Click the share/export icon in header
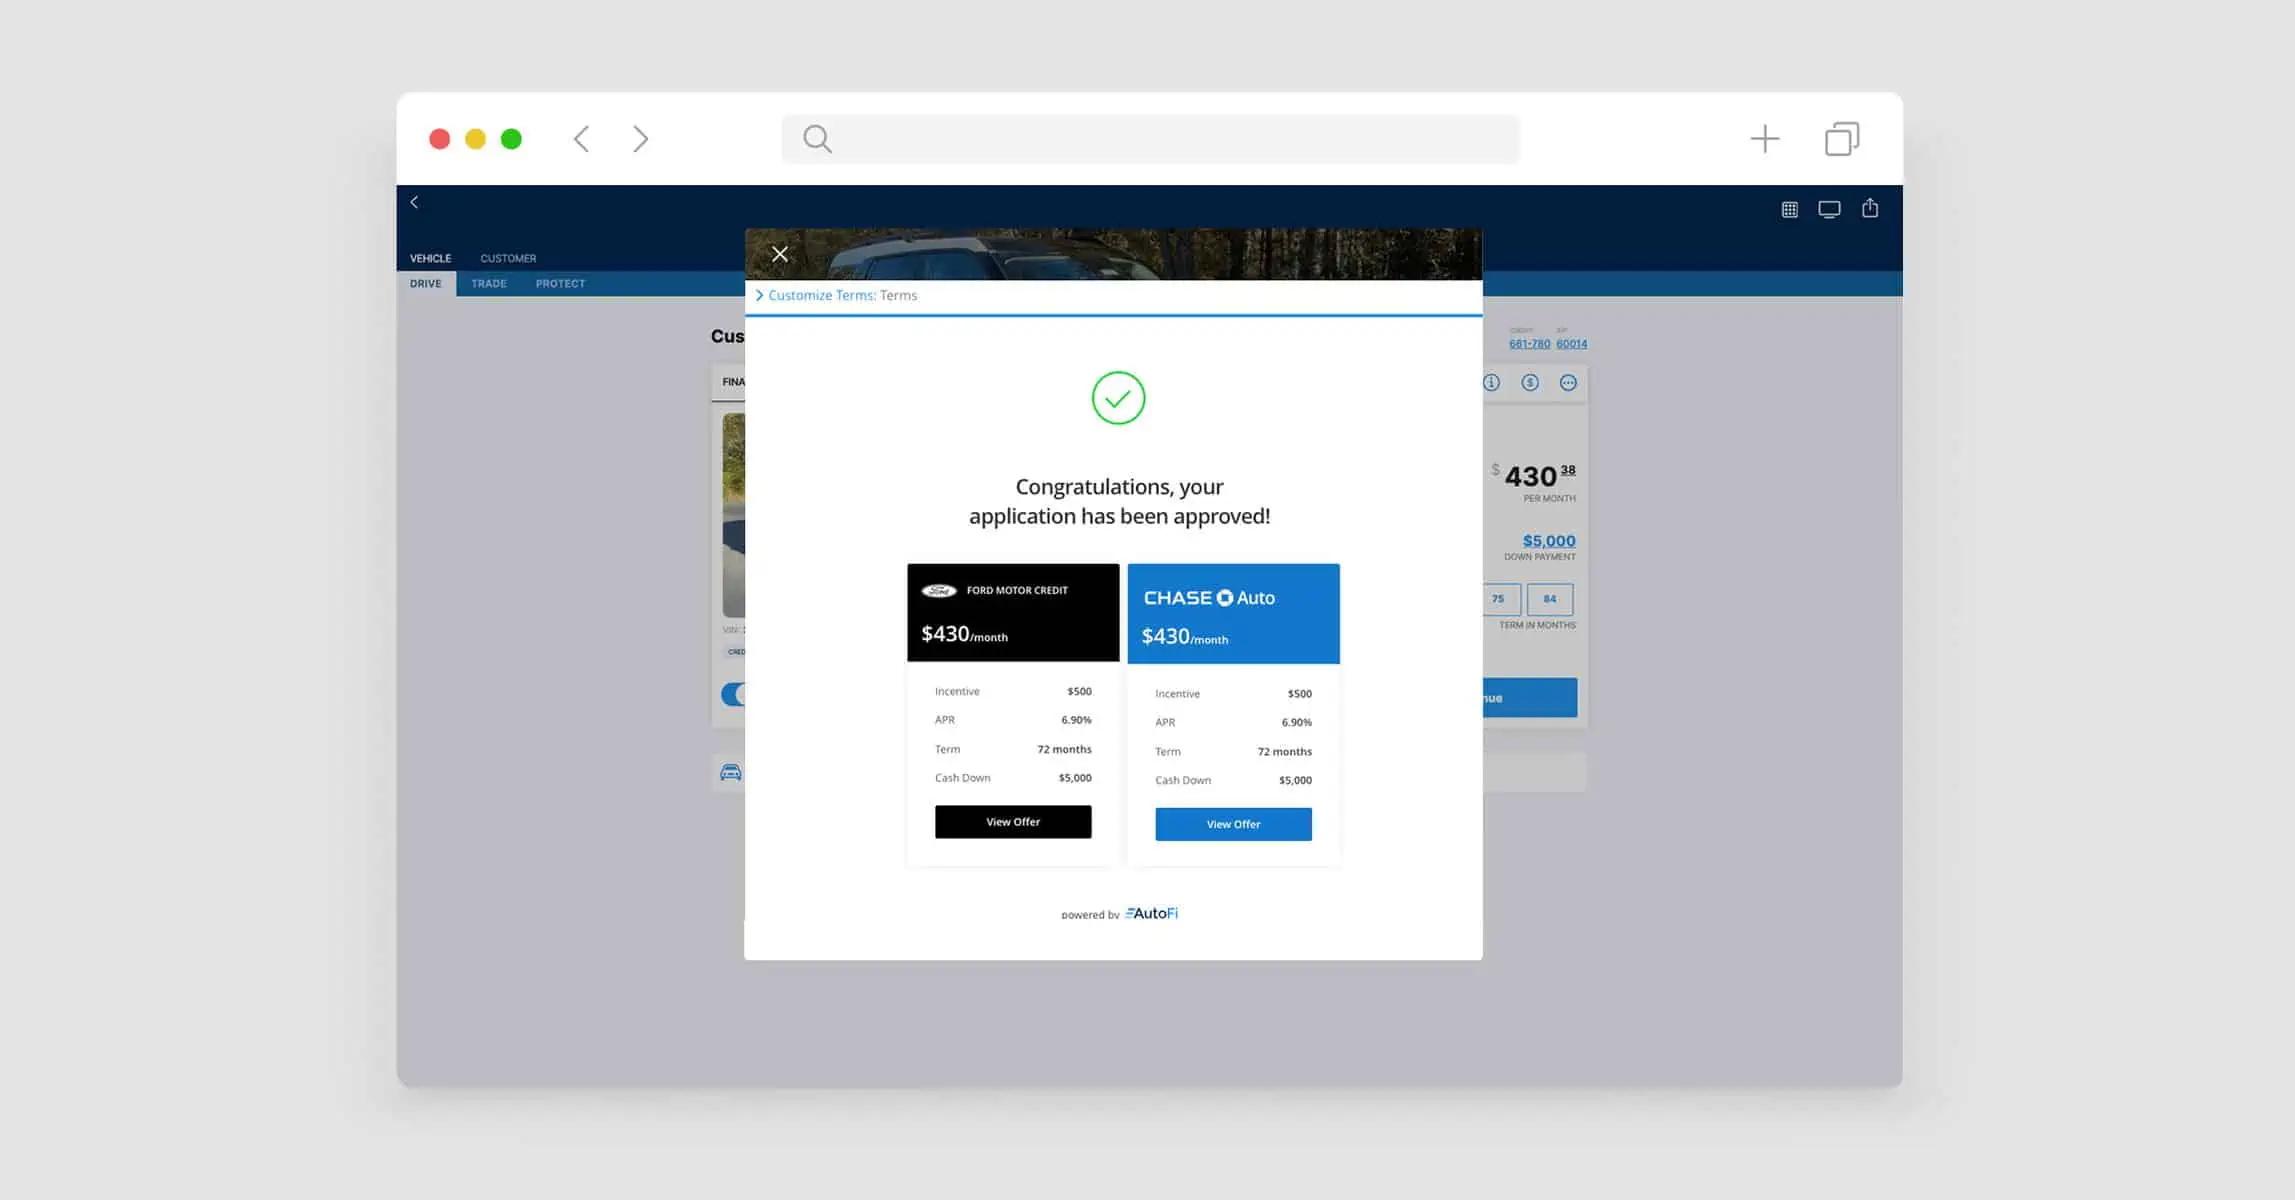2295x1200 pixels. 1870,208
